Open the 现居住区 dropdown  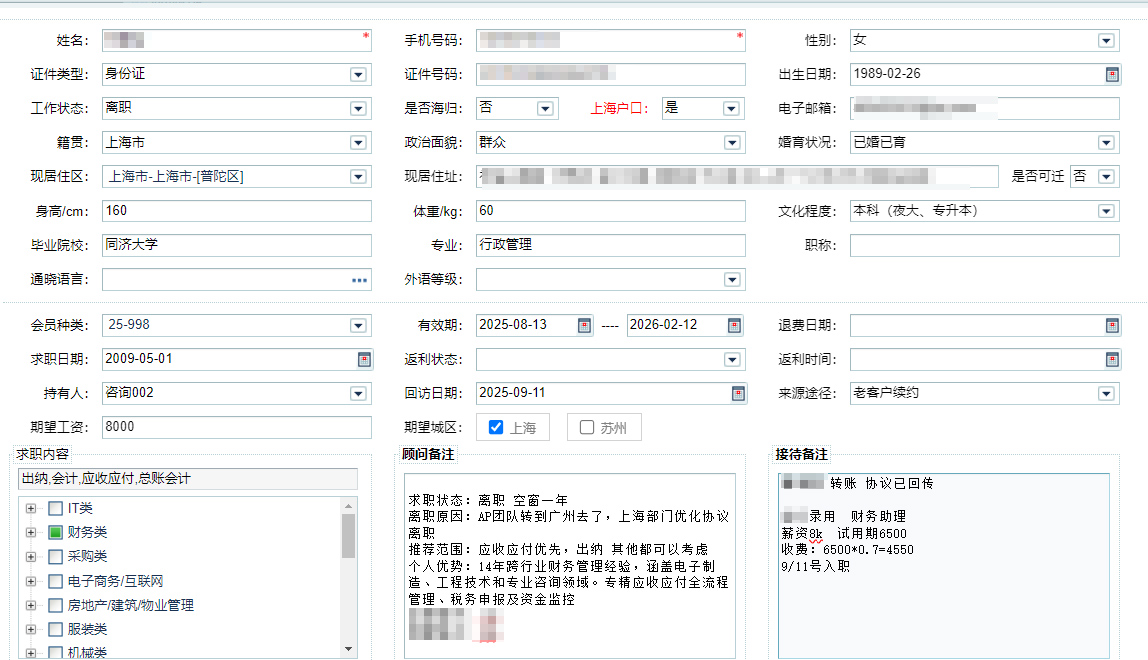coord(358,177)
